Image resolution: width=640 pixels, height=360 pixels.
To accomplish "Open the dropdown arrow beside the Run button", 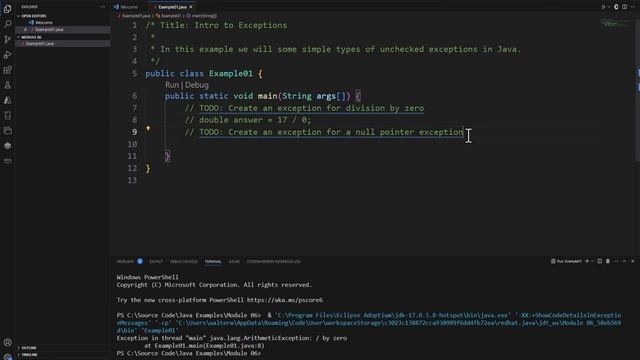I will pyautogui.click(x=609, y=7).
